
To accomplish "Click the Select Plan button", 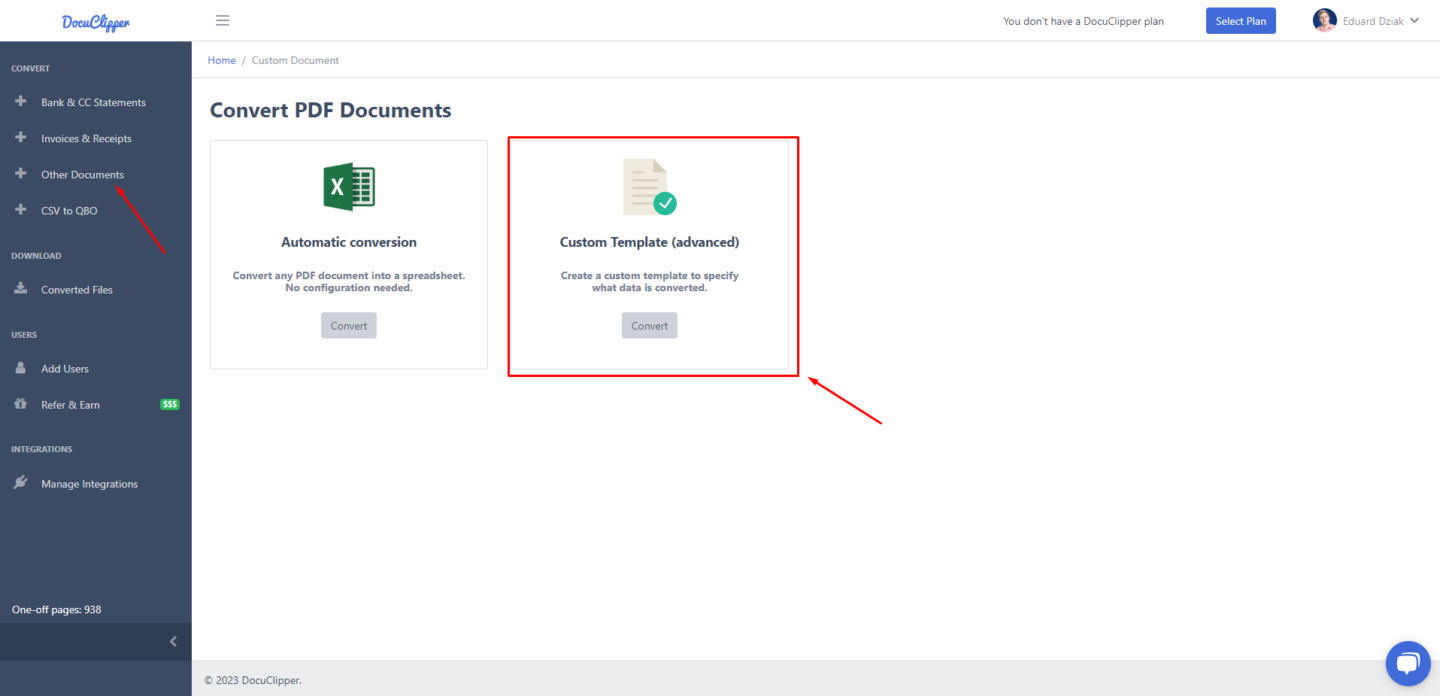I will 1241,21.
